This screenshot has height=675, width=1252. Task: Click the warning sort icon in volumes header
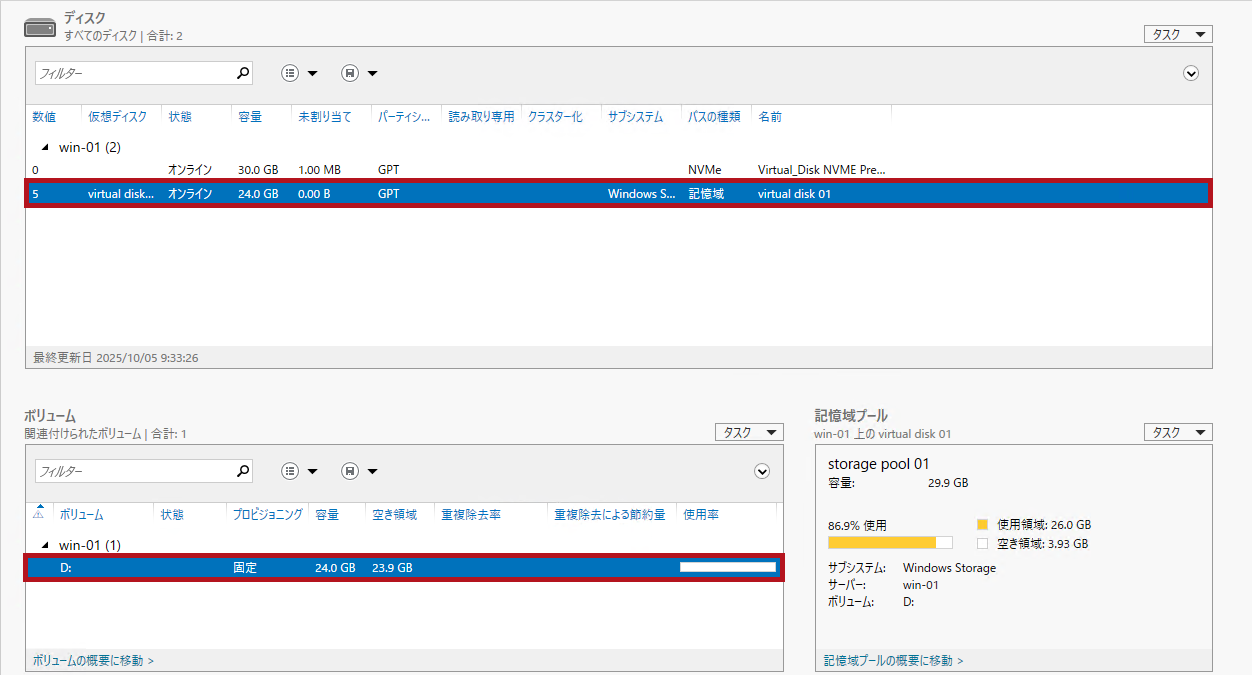pos(38,513)
